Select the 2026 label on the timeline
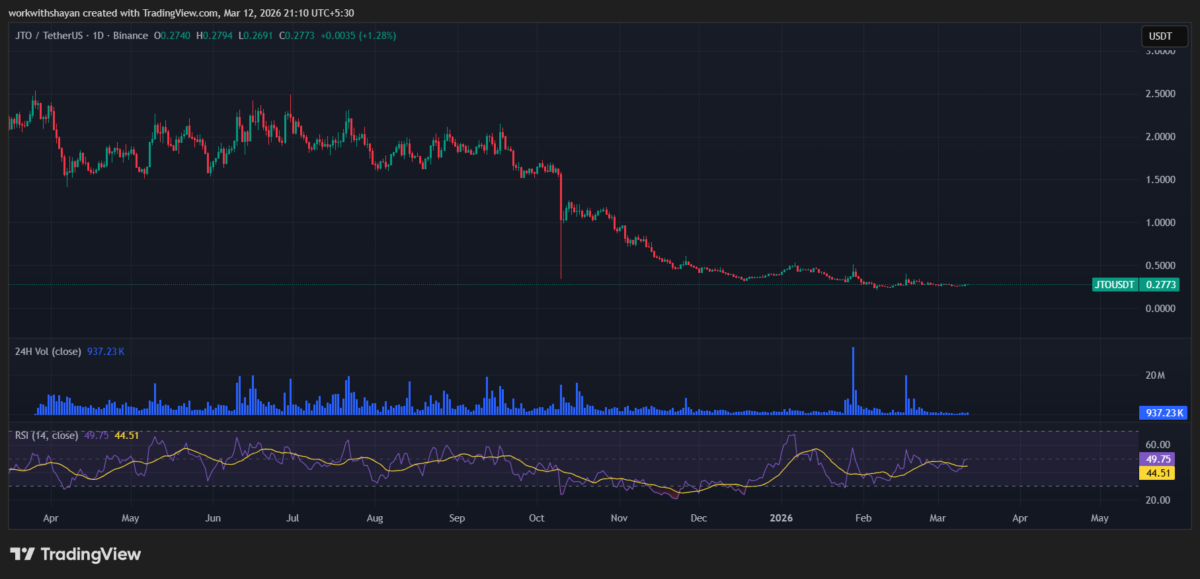Screen dimensions: 1200x579 [781, 518]
